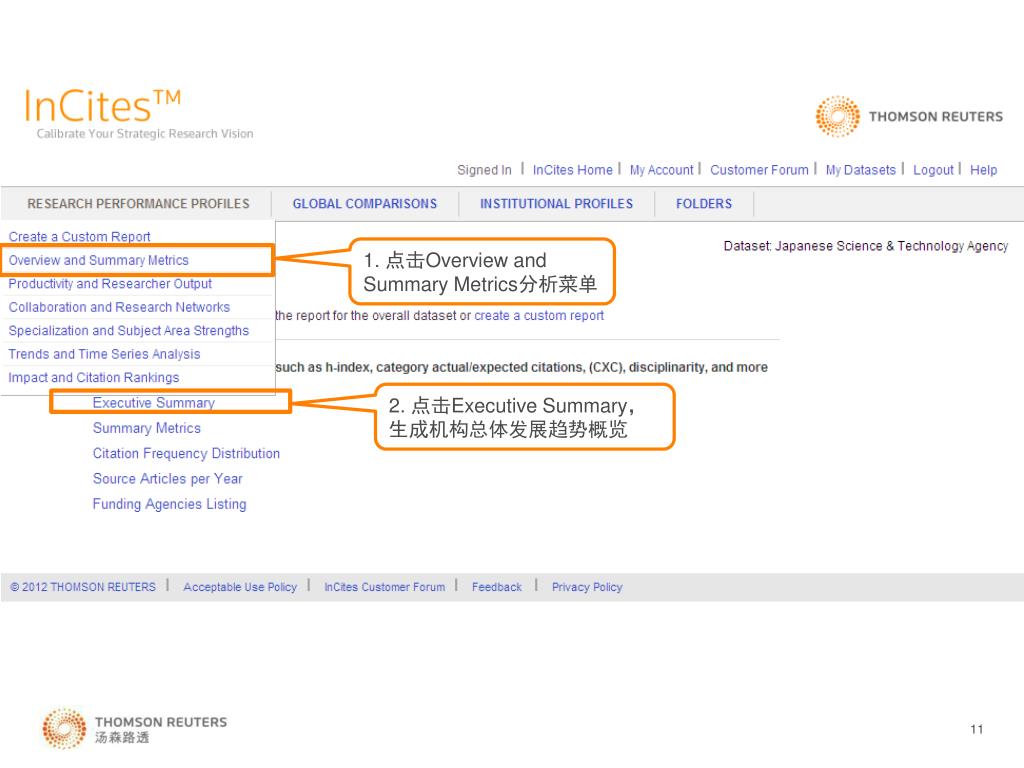Open the Executive Summary report
The width and height of the screenshot is (1024, 768).
point(153,403)
